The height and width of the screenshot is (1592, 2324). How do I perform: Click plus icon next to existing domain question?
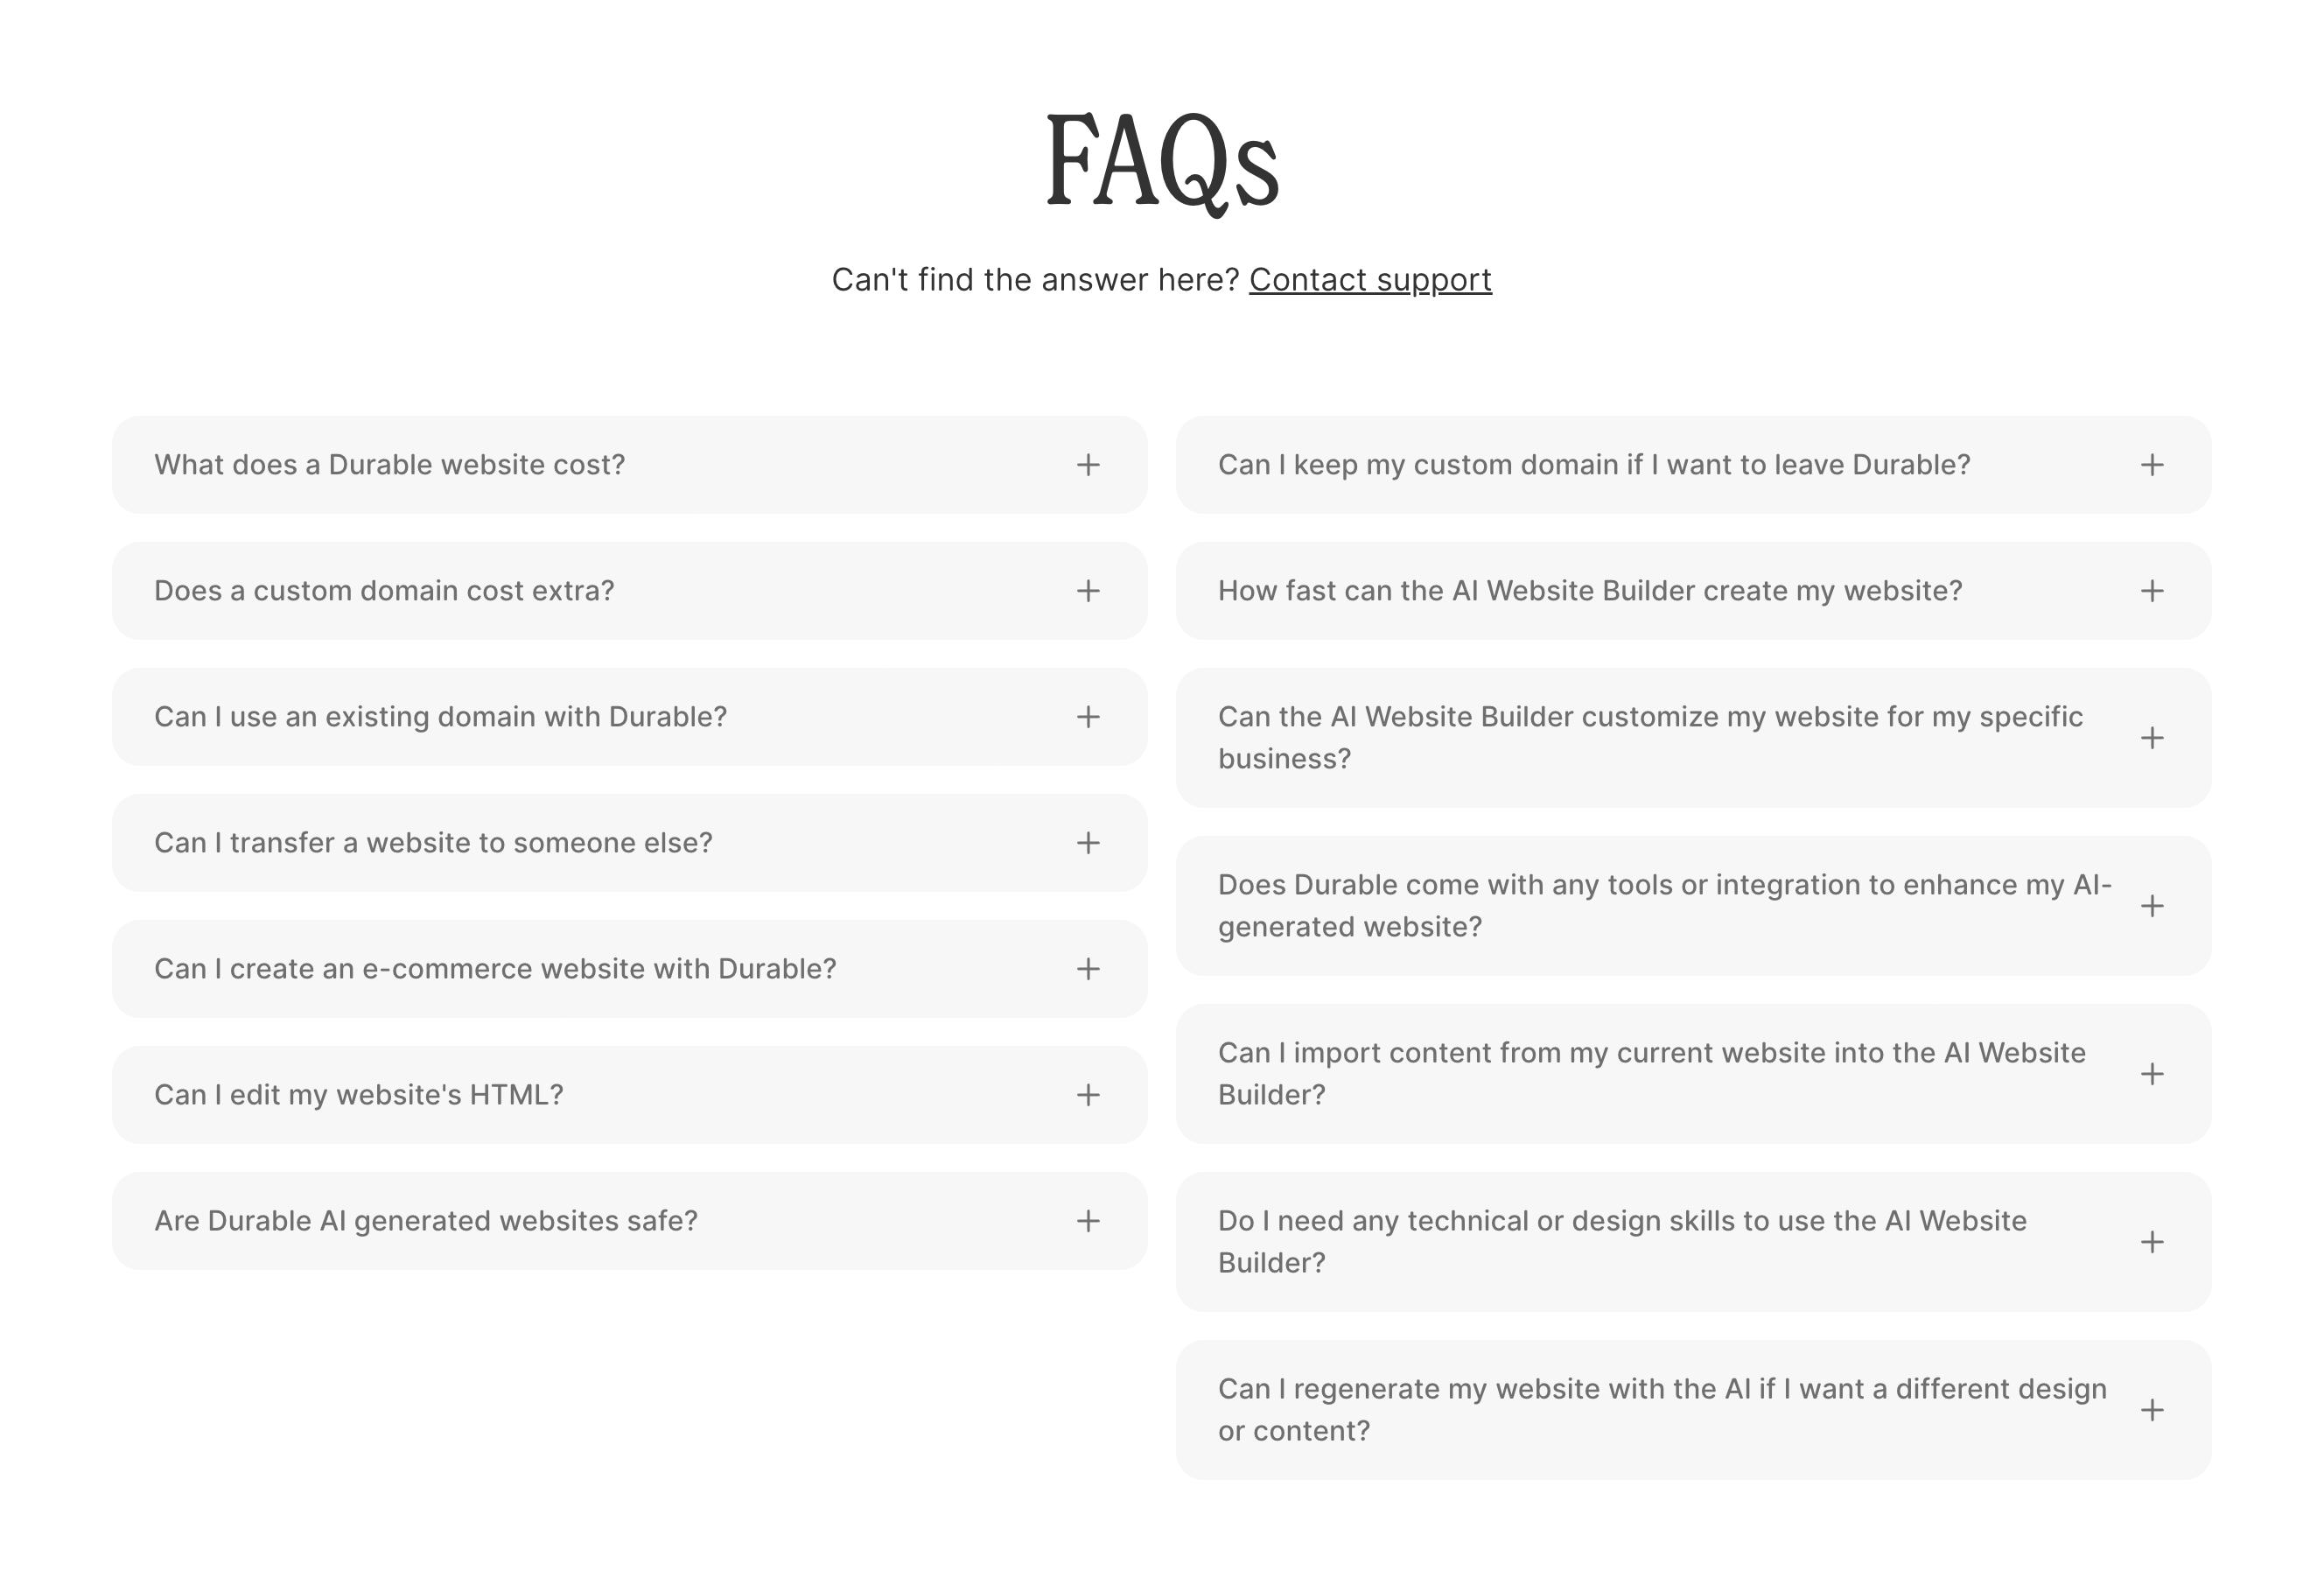[x=1088, y=717]
